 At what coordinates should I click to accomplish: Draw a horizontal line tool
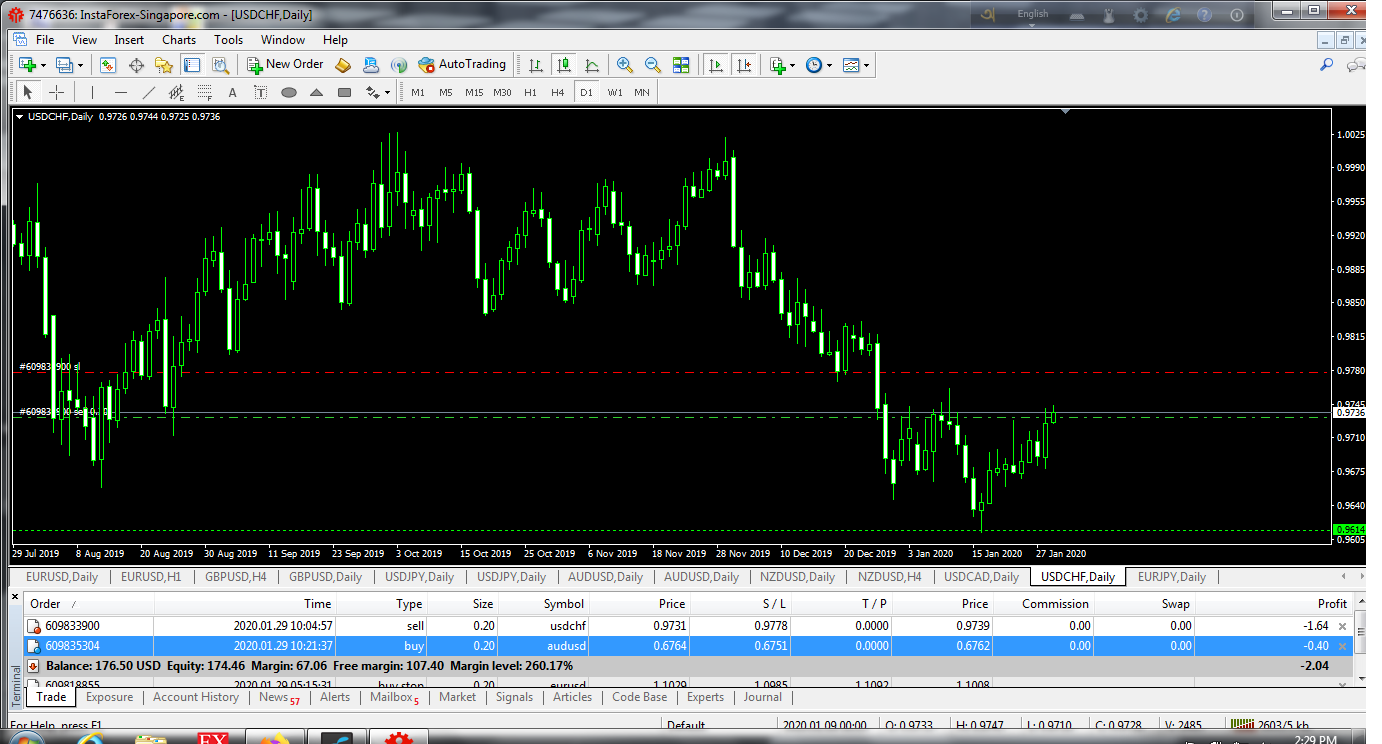[121, 92]
